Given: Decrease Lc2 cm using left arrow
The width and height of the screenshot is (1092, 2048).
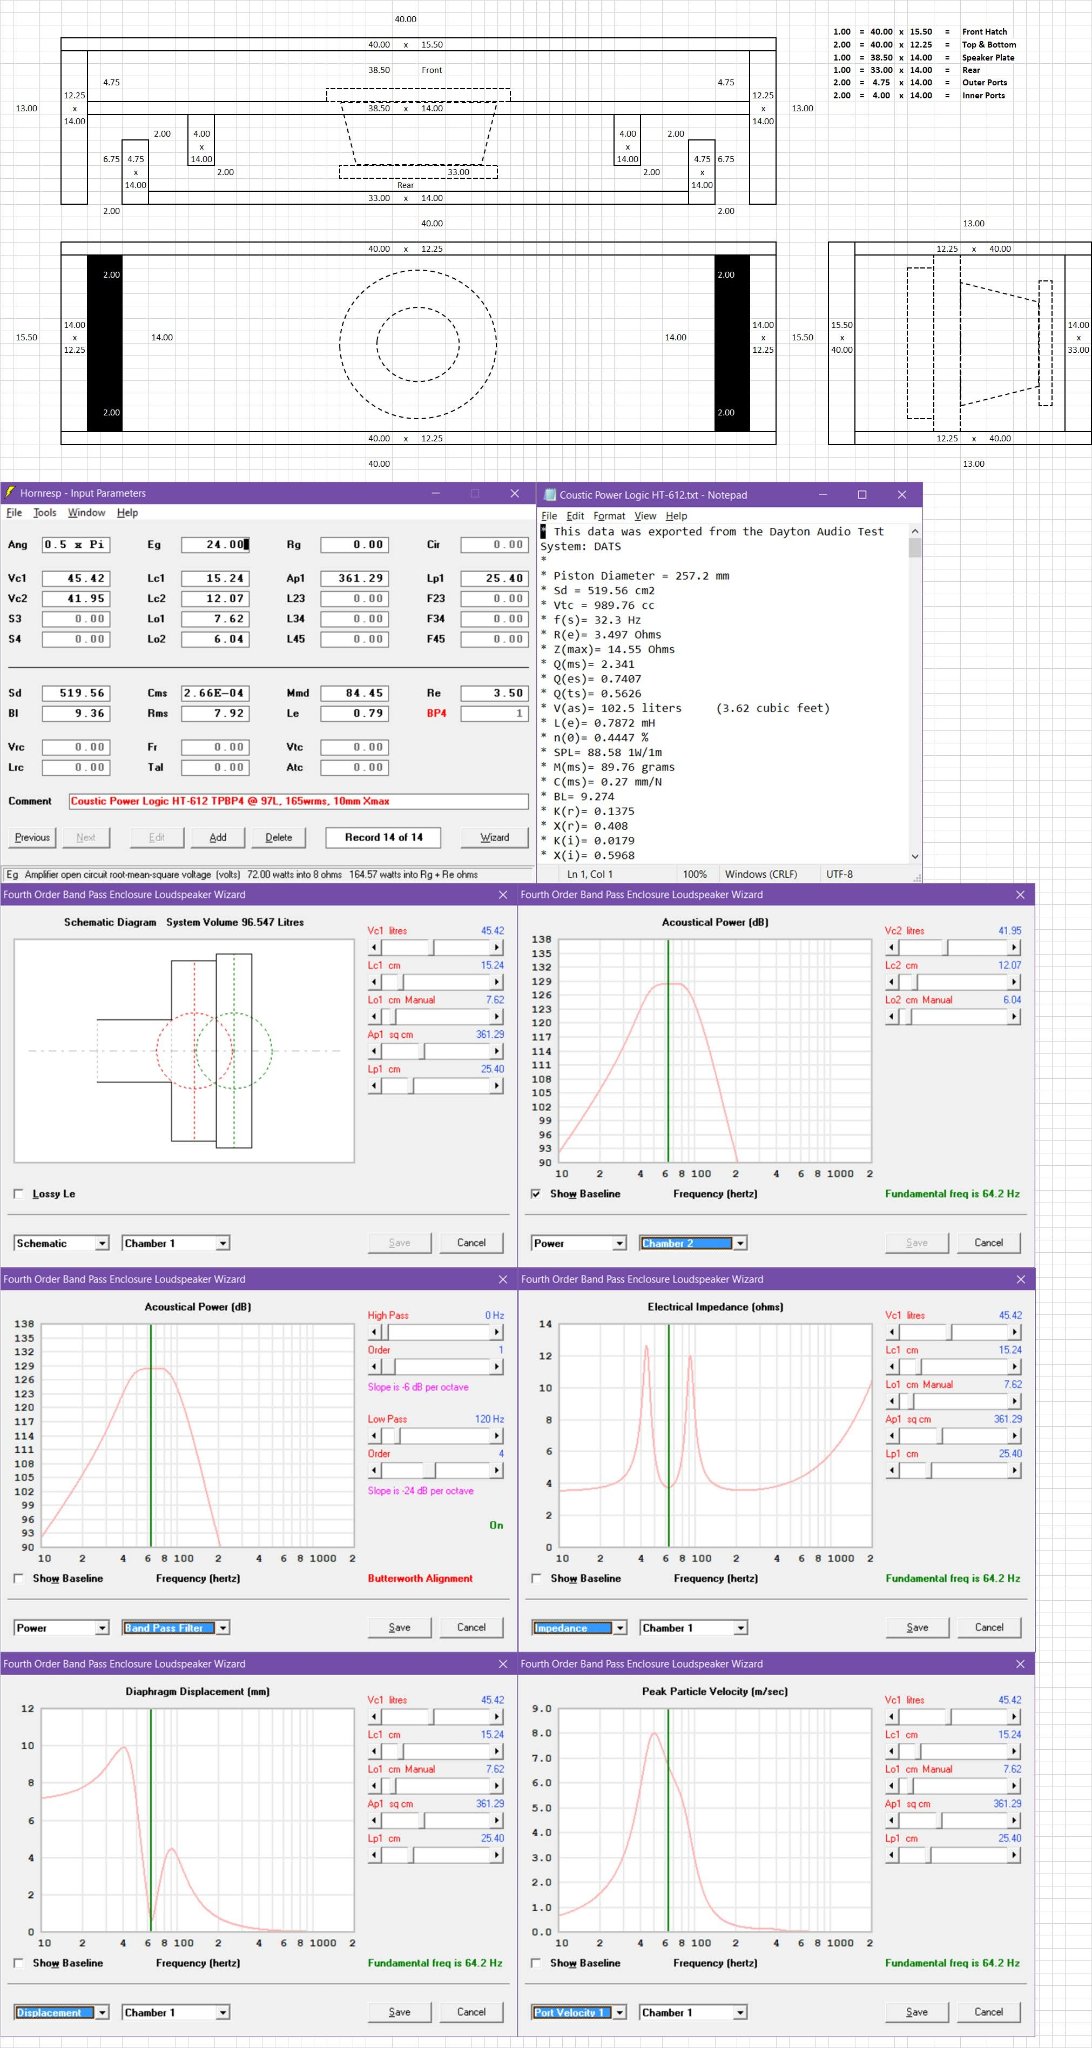Looking at the screenshot, I should coord(892,982).
